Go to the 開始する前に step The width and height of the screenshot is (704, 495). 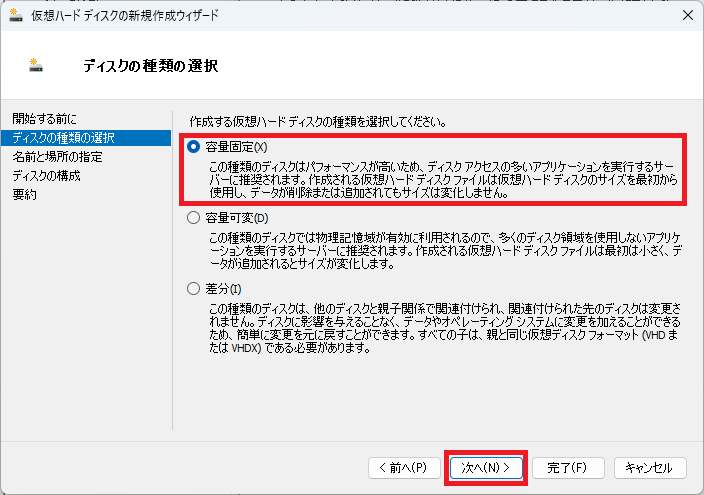coord(44,119)
